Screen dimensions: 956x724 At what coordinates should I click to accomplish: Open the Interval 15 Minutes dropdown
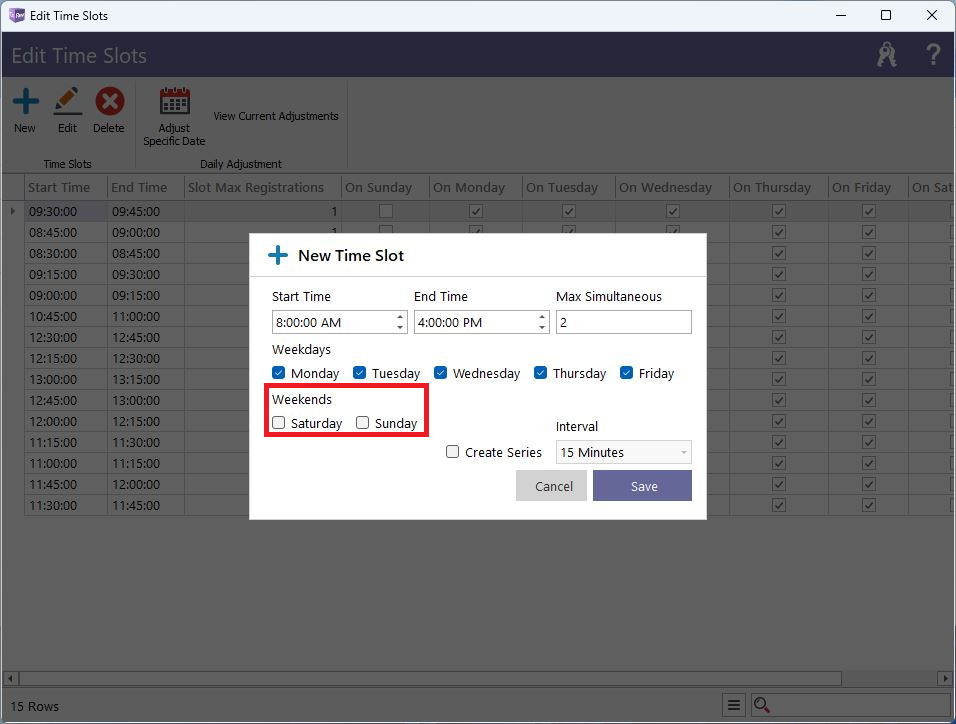624,452
